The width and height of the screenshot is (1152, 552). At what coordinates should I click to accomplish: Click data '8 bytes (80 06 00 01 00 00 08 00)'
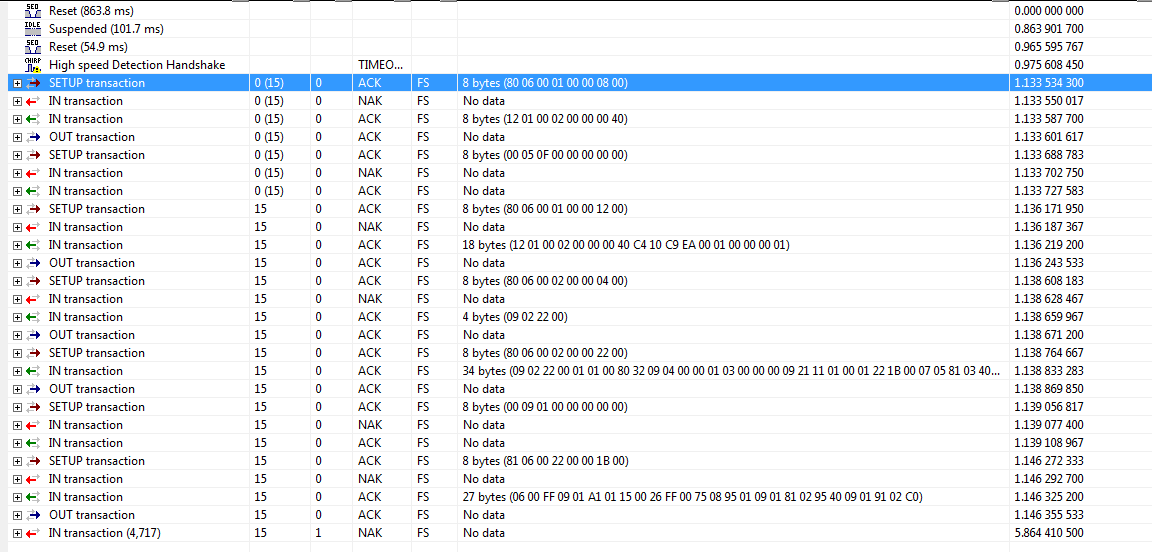click(x=545, y=83)
